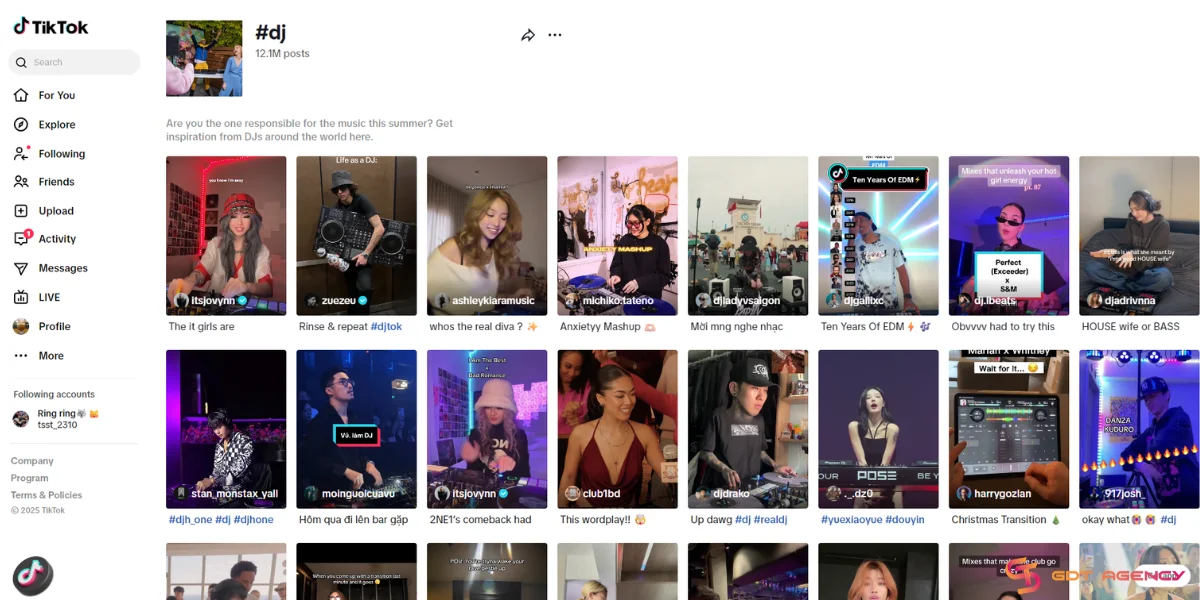Open the zuezeu DJ video thumbnail
This screenshot has height=600, width=1200.
point(356,235)
